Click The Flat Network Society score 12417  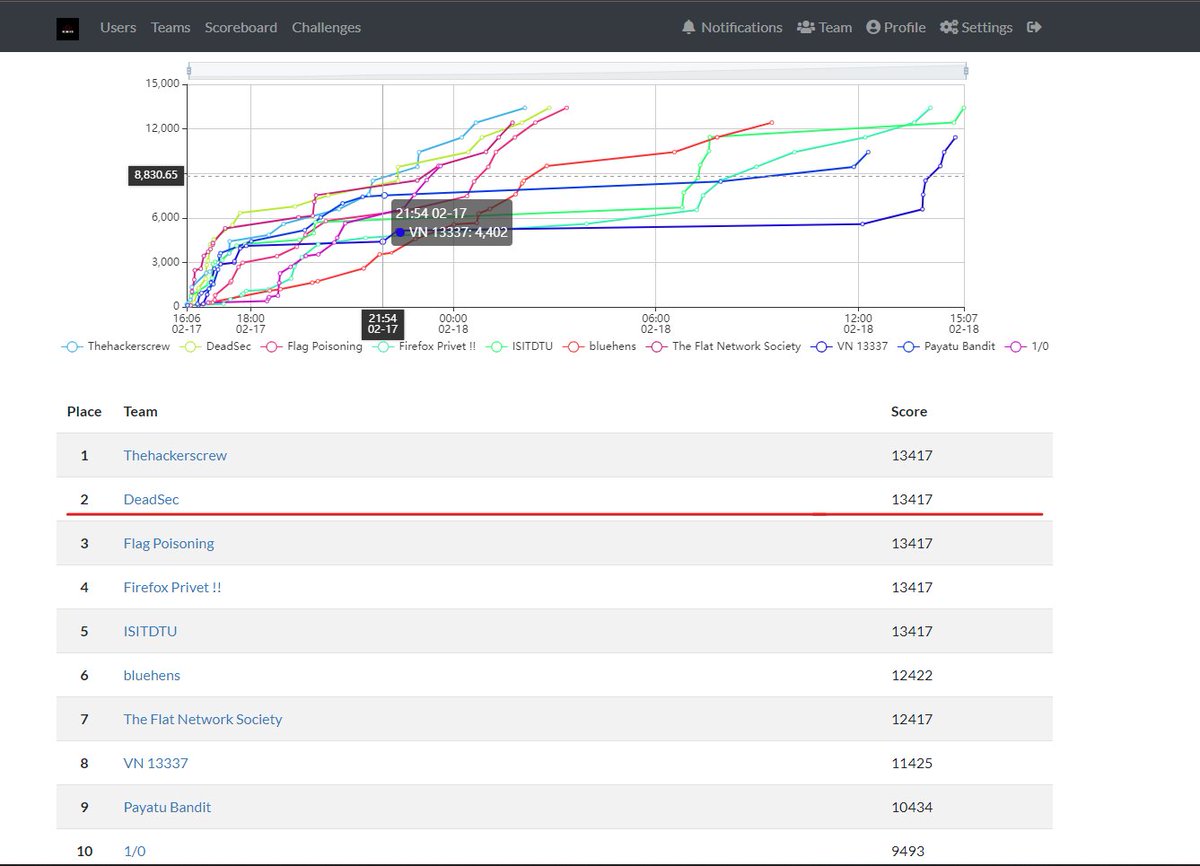pyautogui.click(x=911, y=719)
